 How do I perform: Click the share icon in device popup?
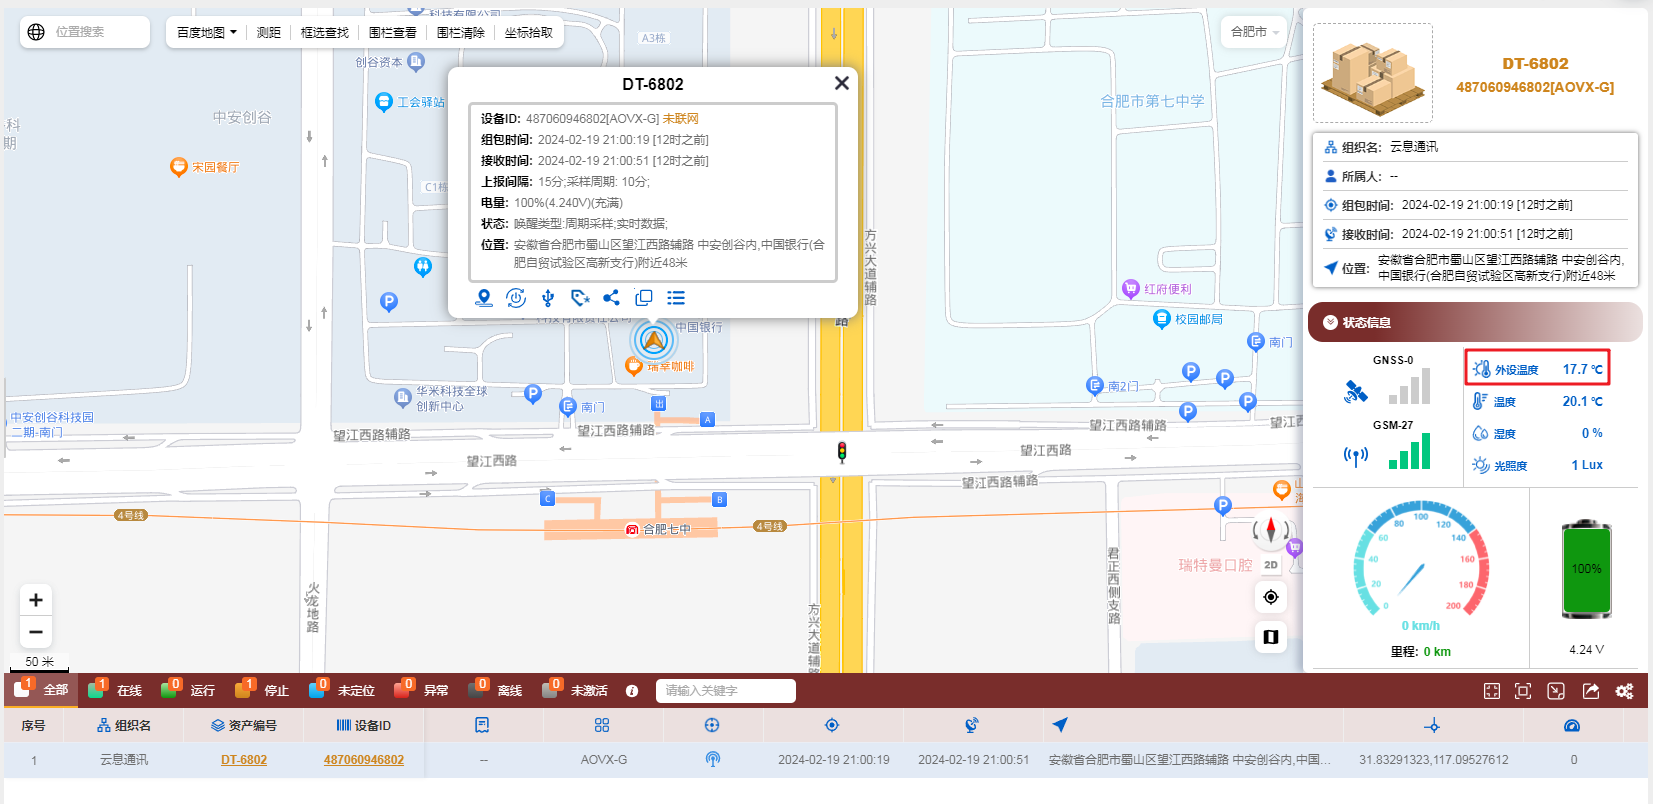pos(612,298)
